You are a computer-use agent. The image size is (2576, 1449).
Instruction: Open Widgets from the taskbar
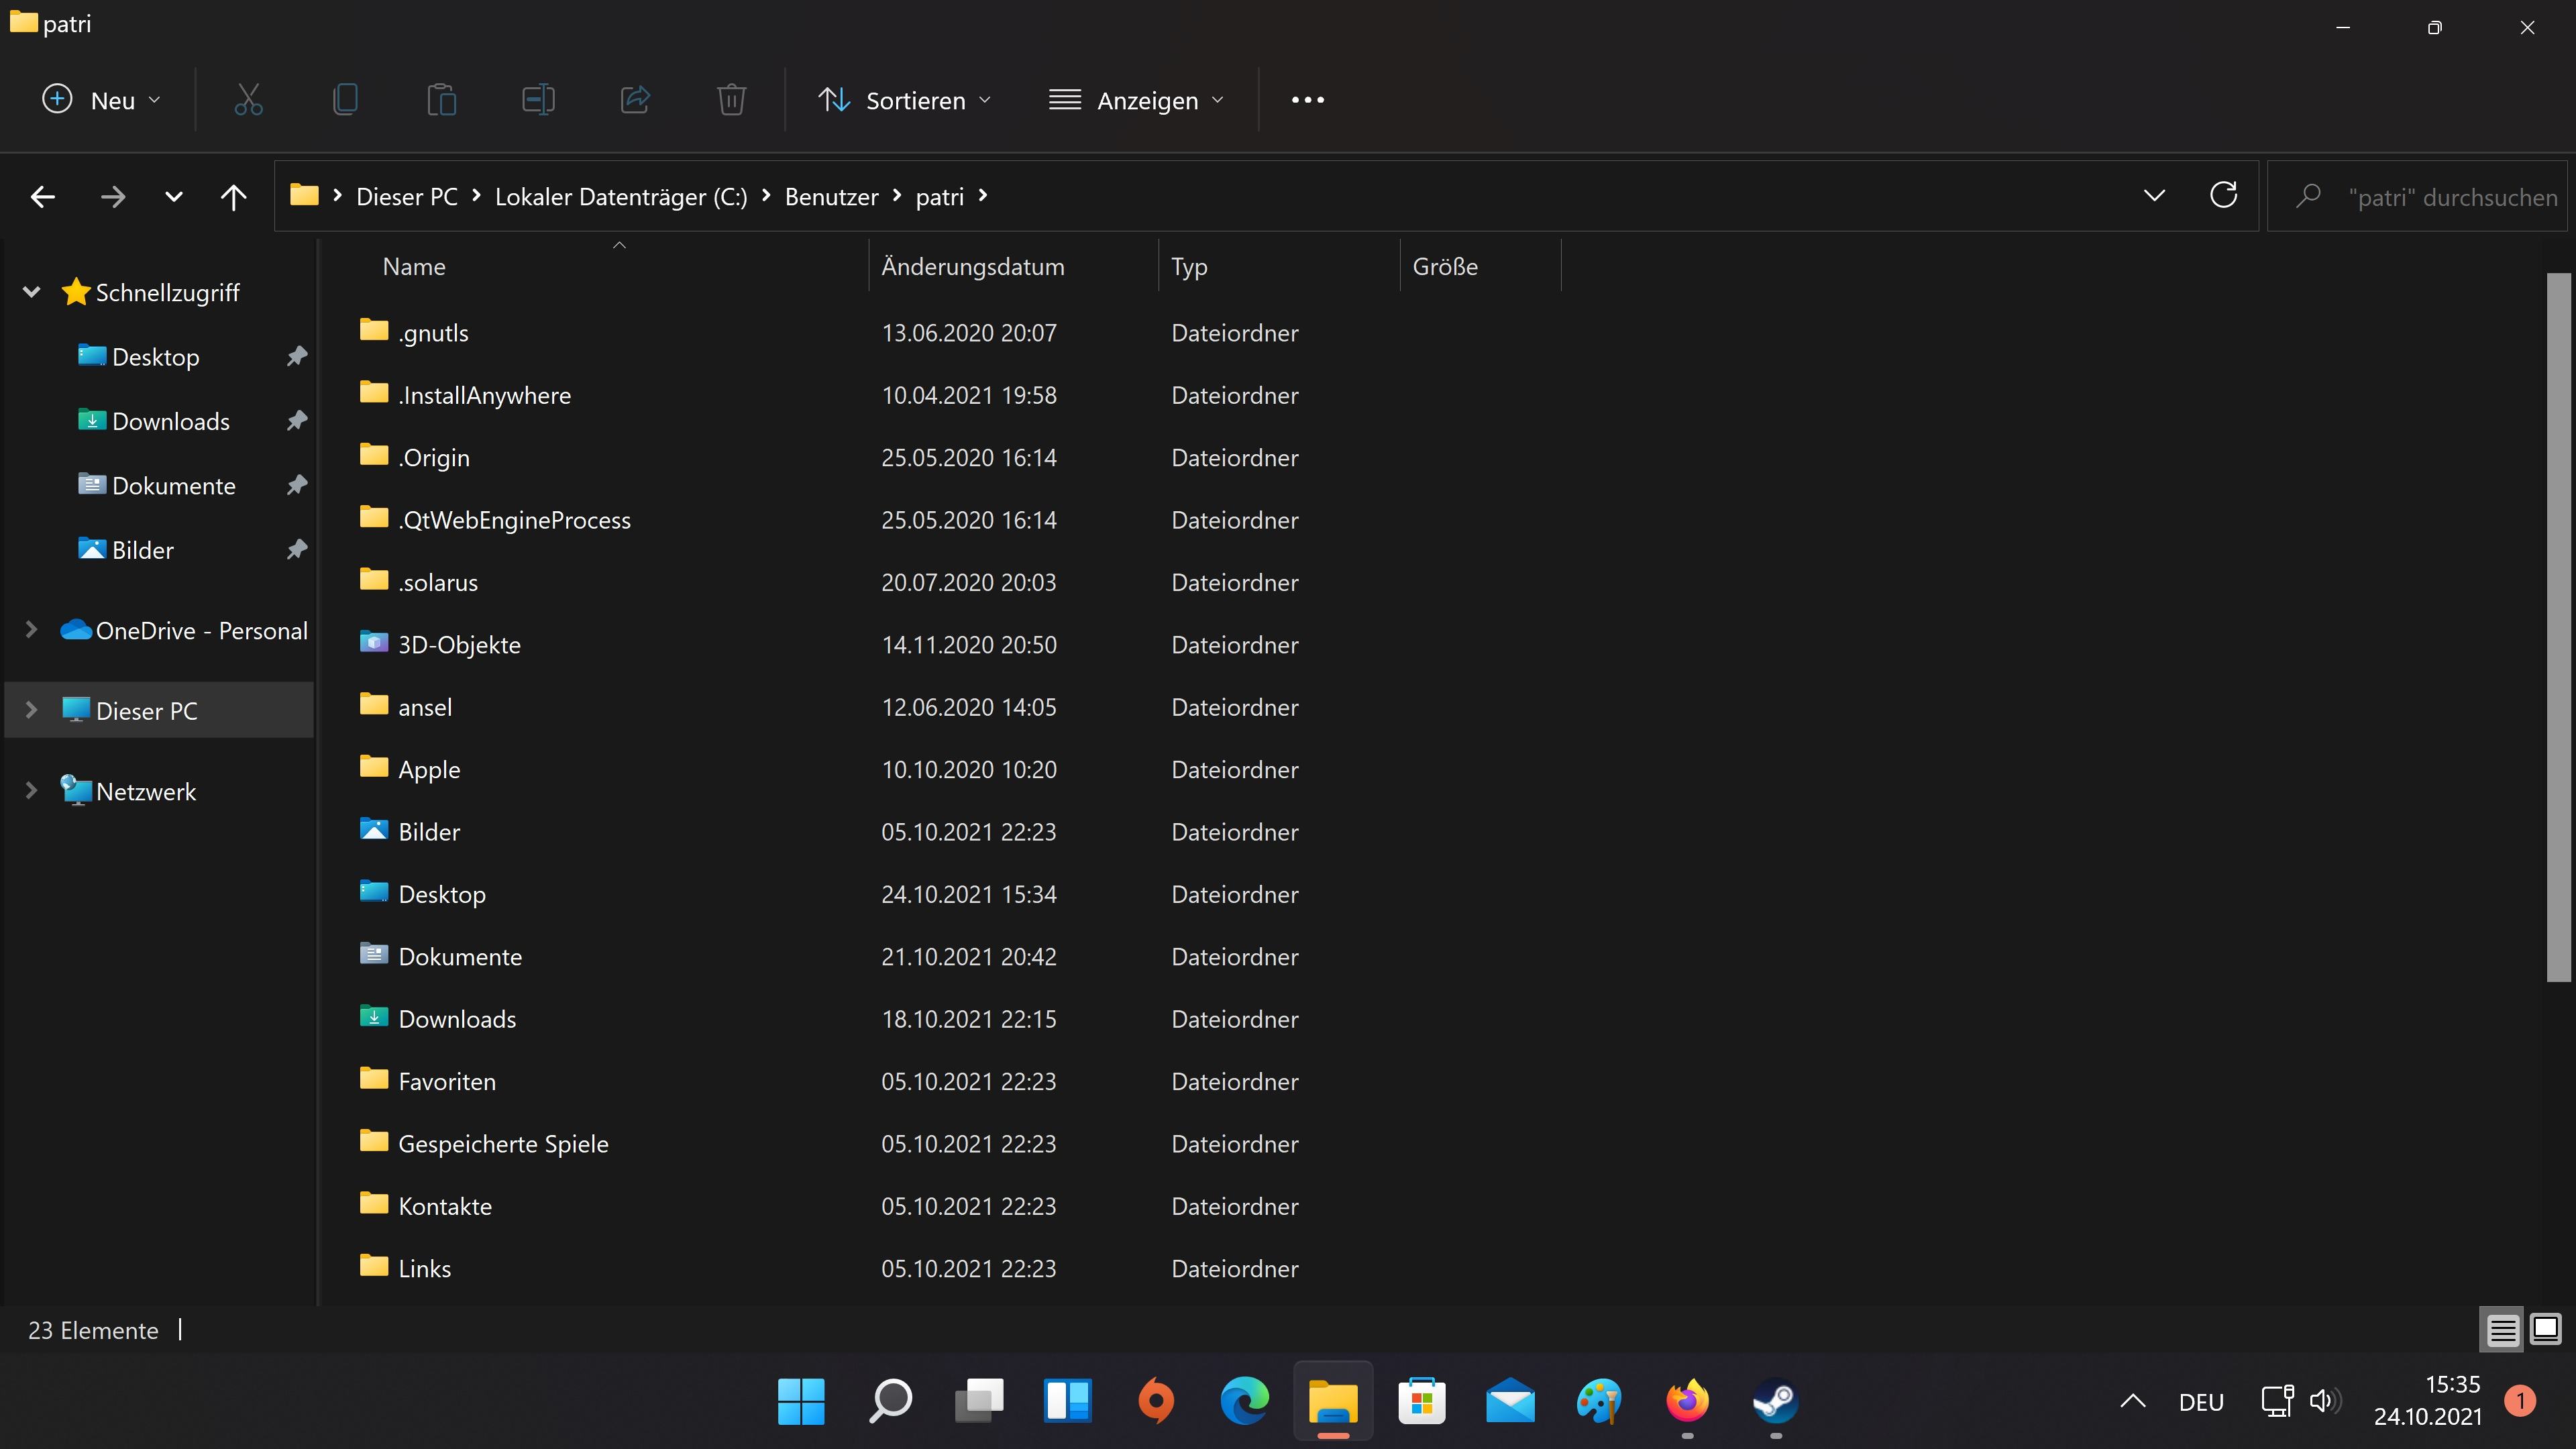click(1067, 1401)
